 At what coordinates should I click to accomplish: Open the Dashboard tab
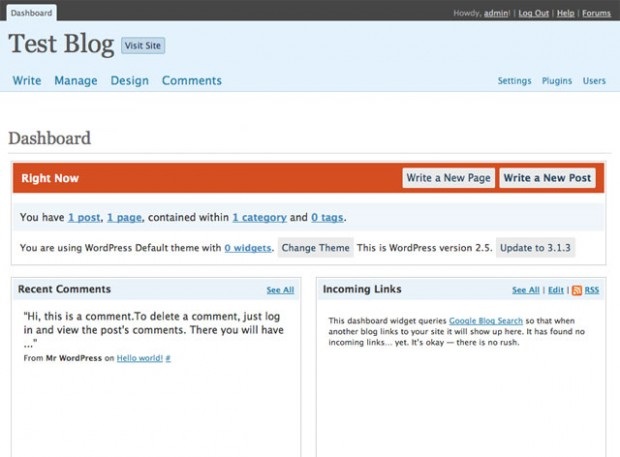click(x=32, y=13)
